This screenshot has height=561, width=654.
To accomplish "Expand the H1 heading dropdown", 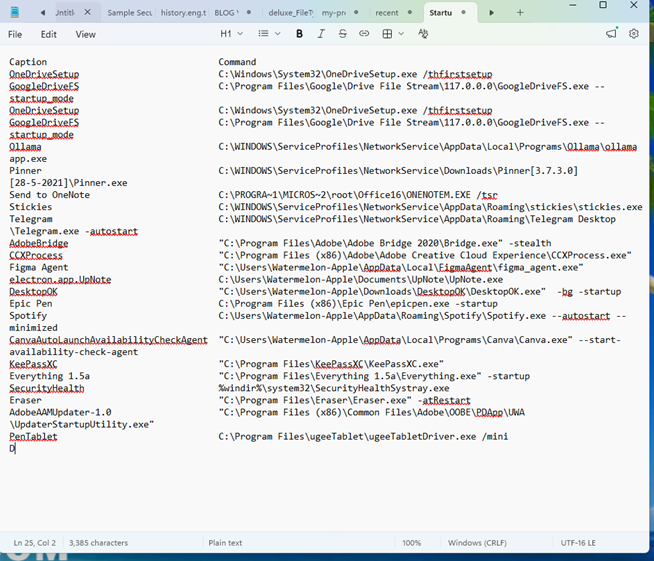I will [231, 34].
